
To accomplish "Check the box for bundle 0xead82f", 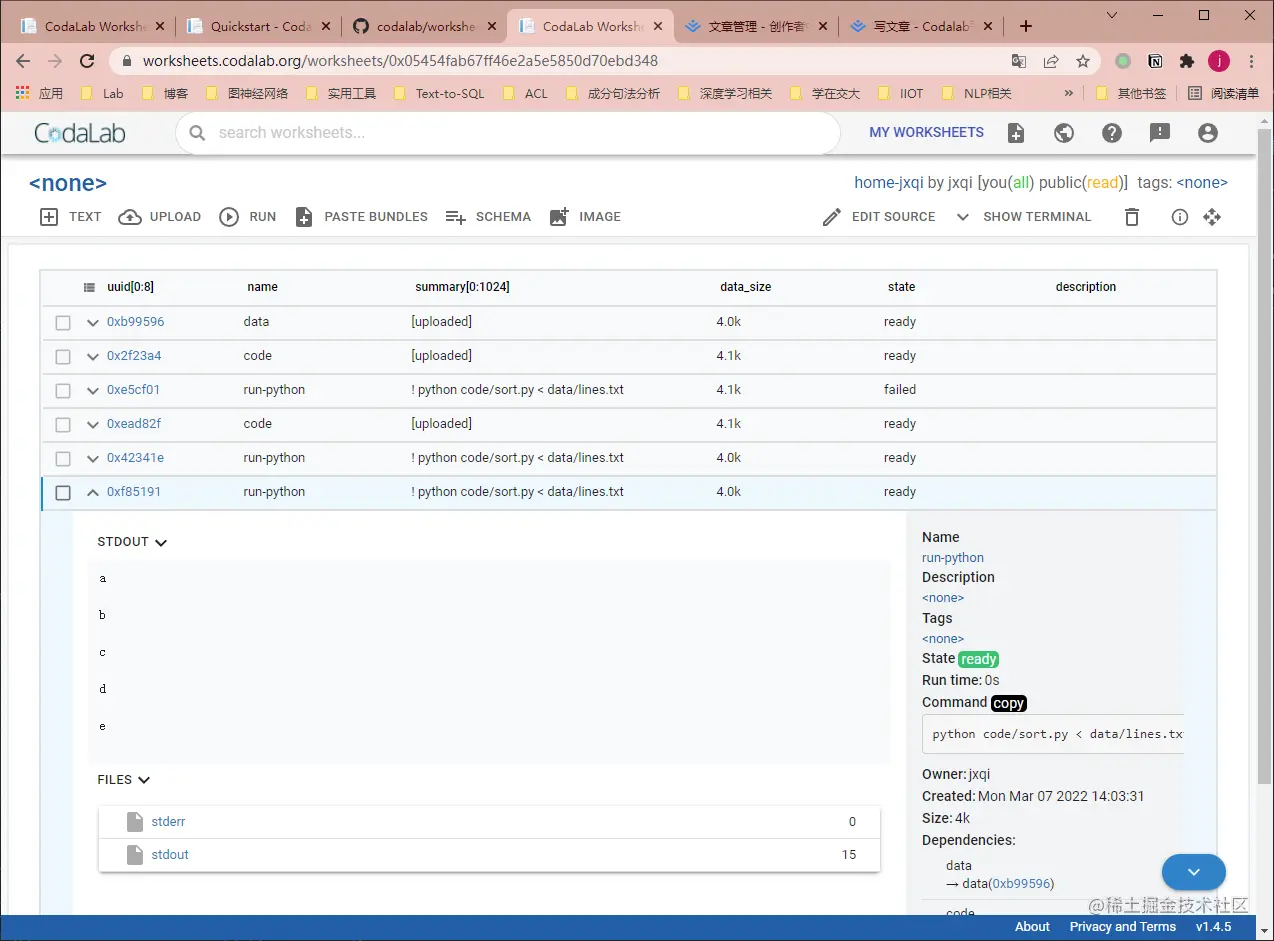I will tap(63, 425).
